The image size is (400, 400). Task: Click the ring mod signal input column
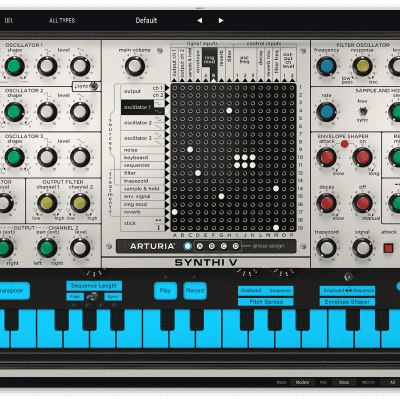(x=209, y=65)
